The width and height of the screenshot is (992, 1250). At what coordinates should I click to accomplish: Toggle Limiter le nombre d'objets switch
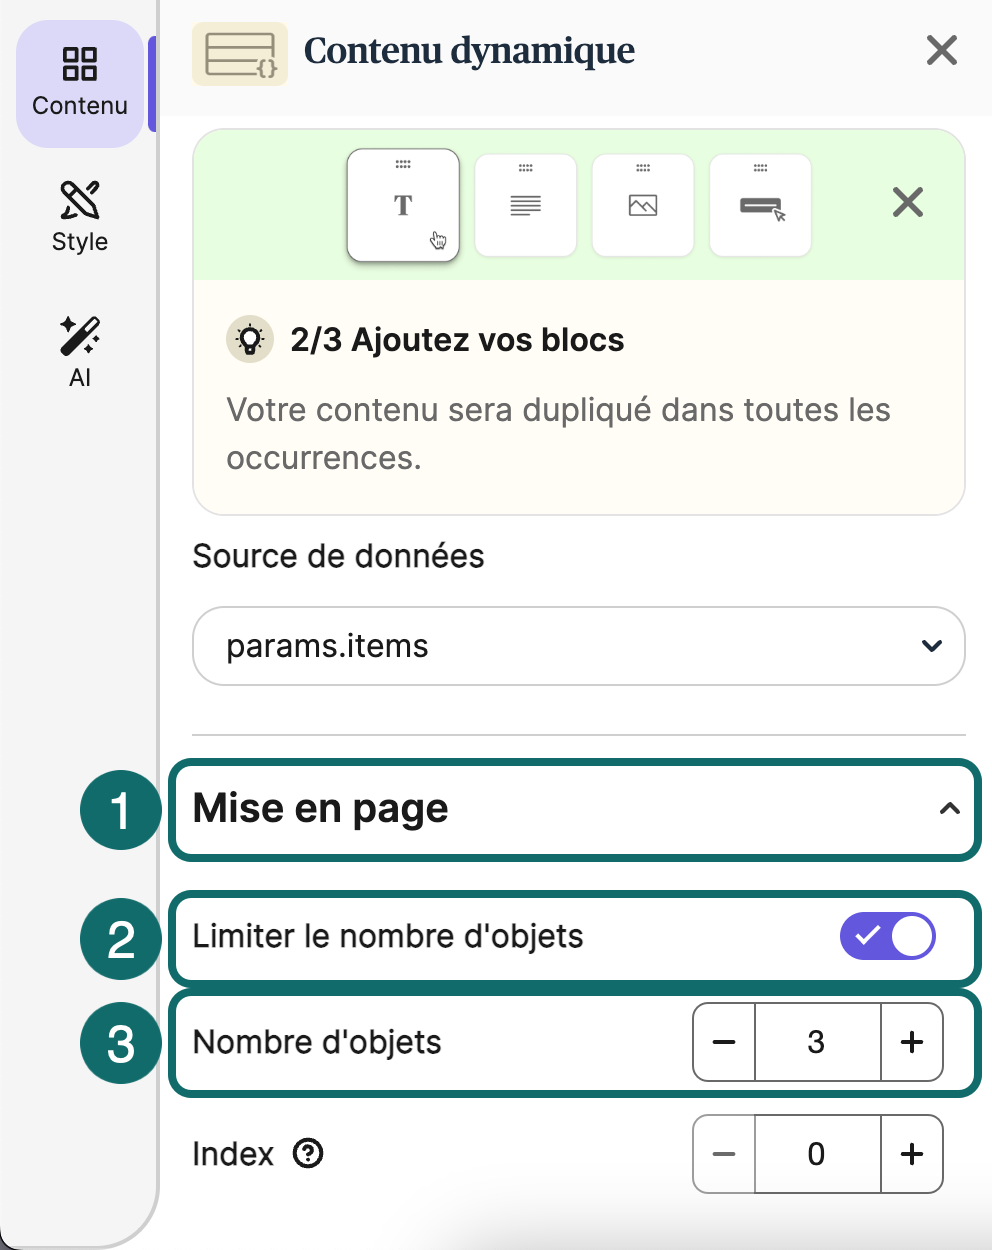[888, 937]
